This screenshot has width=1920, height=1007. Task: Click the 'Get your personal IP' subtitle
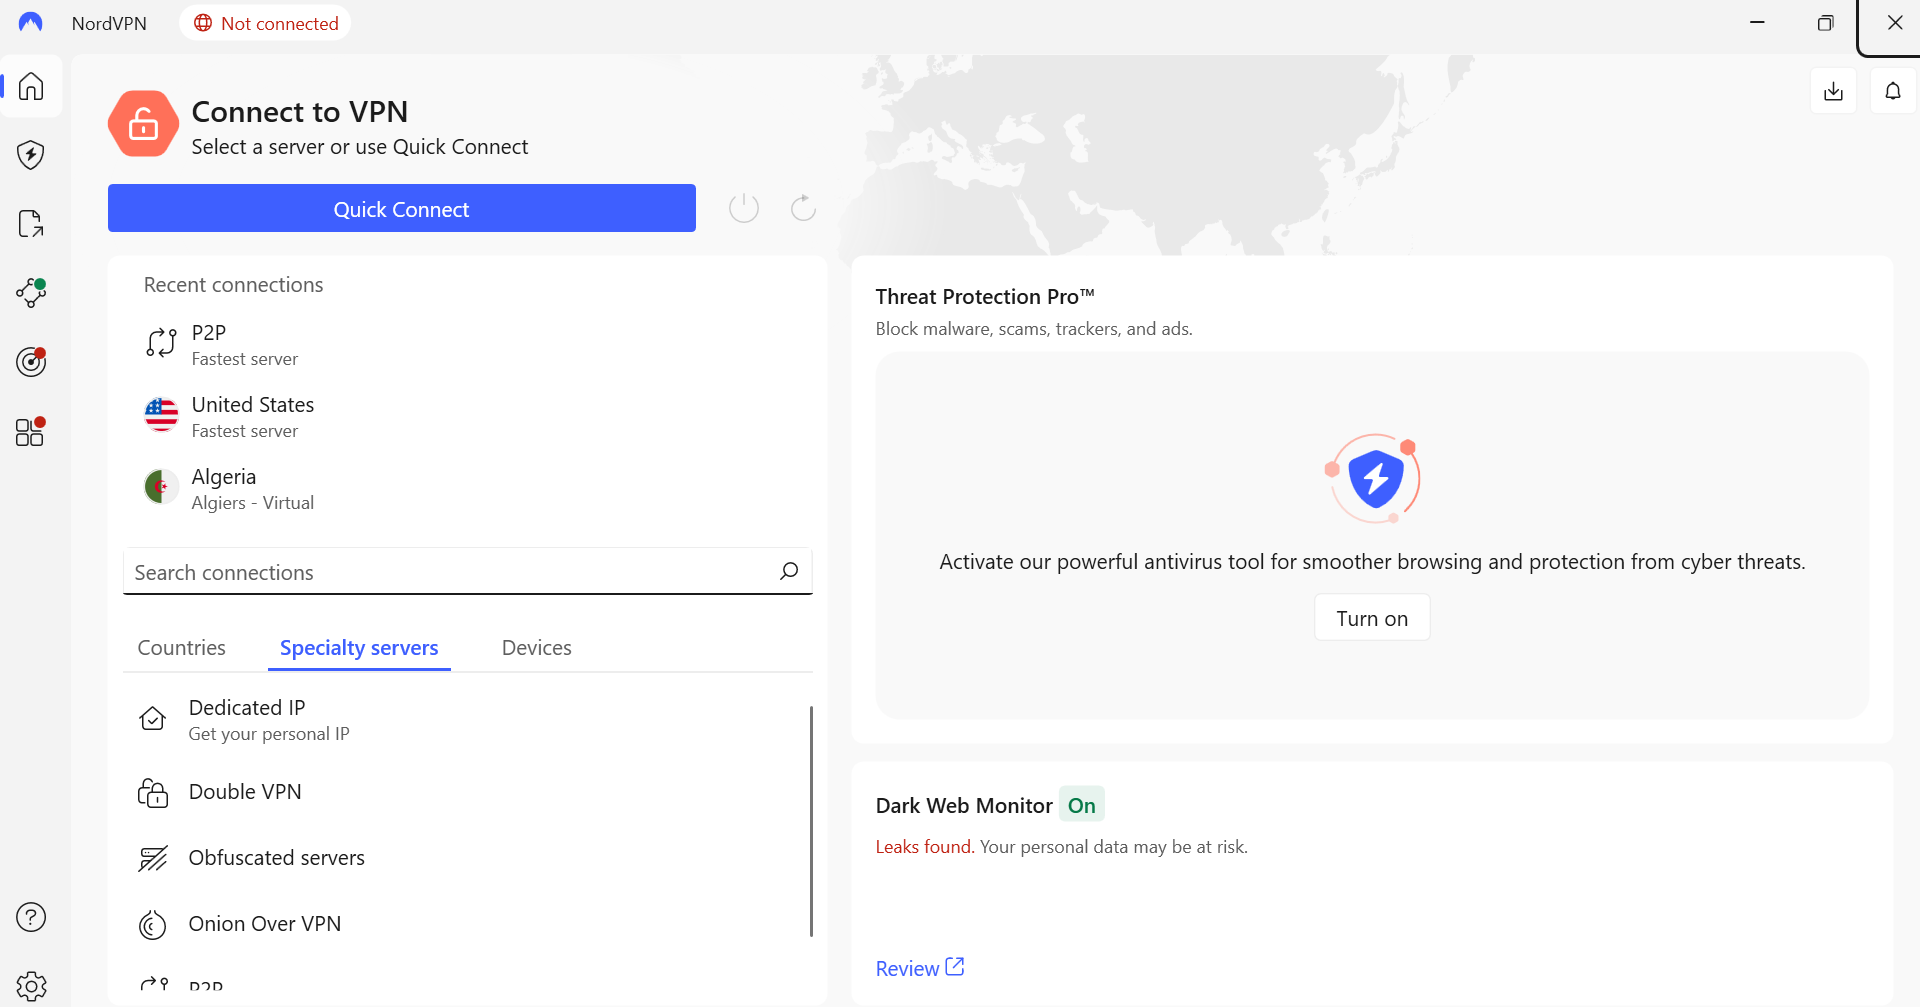(x=269, y=734)
